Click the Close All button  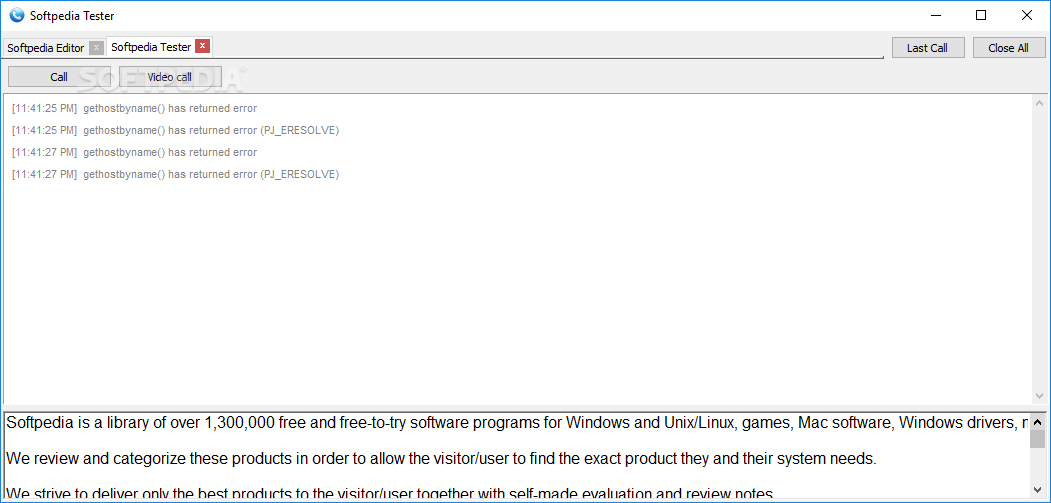tap(1008, 48)
